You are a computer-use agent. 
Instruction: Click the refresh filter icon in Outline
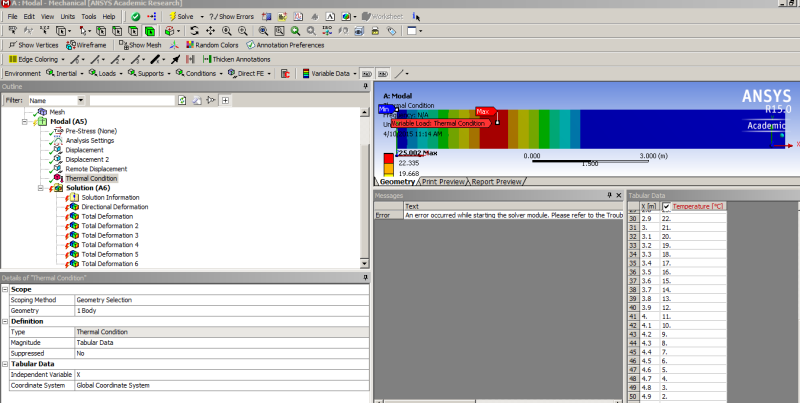click(182, 100)
